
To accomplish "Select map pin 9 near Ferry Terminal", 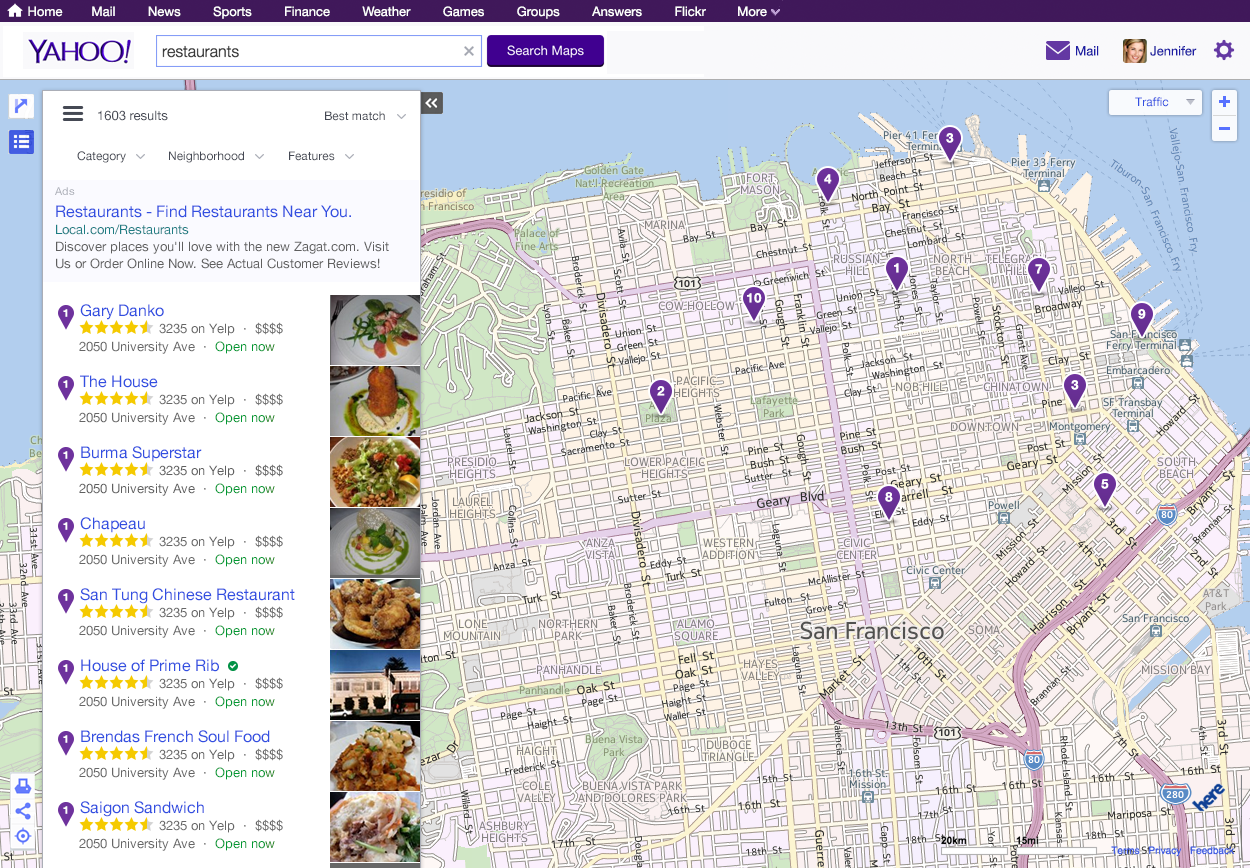I will (1141, 318).
